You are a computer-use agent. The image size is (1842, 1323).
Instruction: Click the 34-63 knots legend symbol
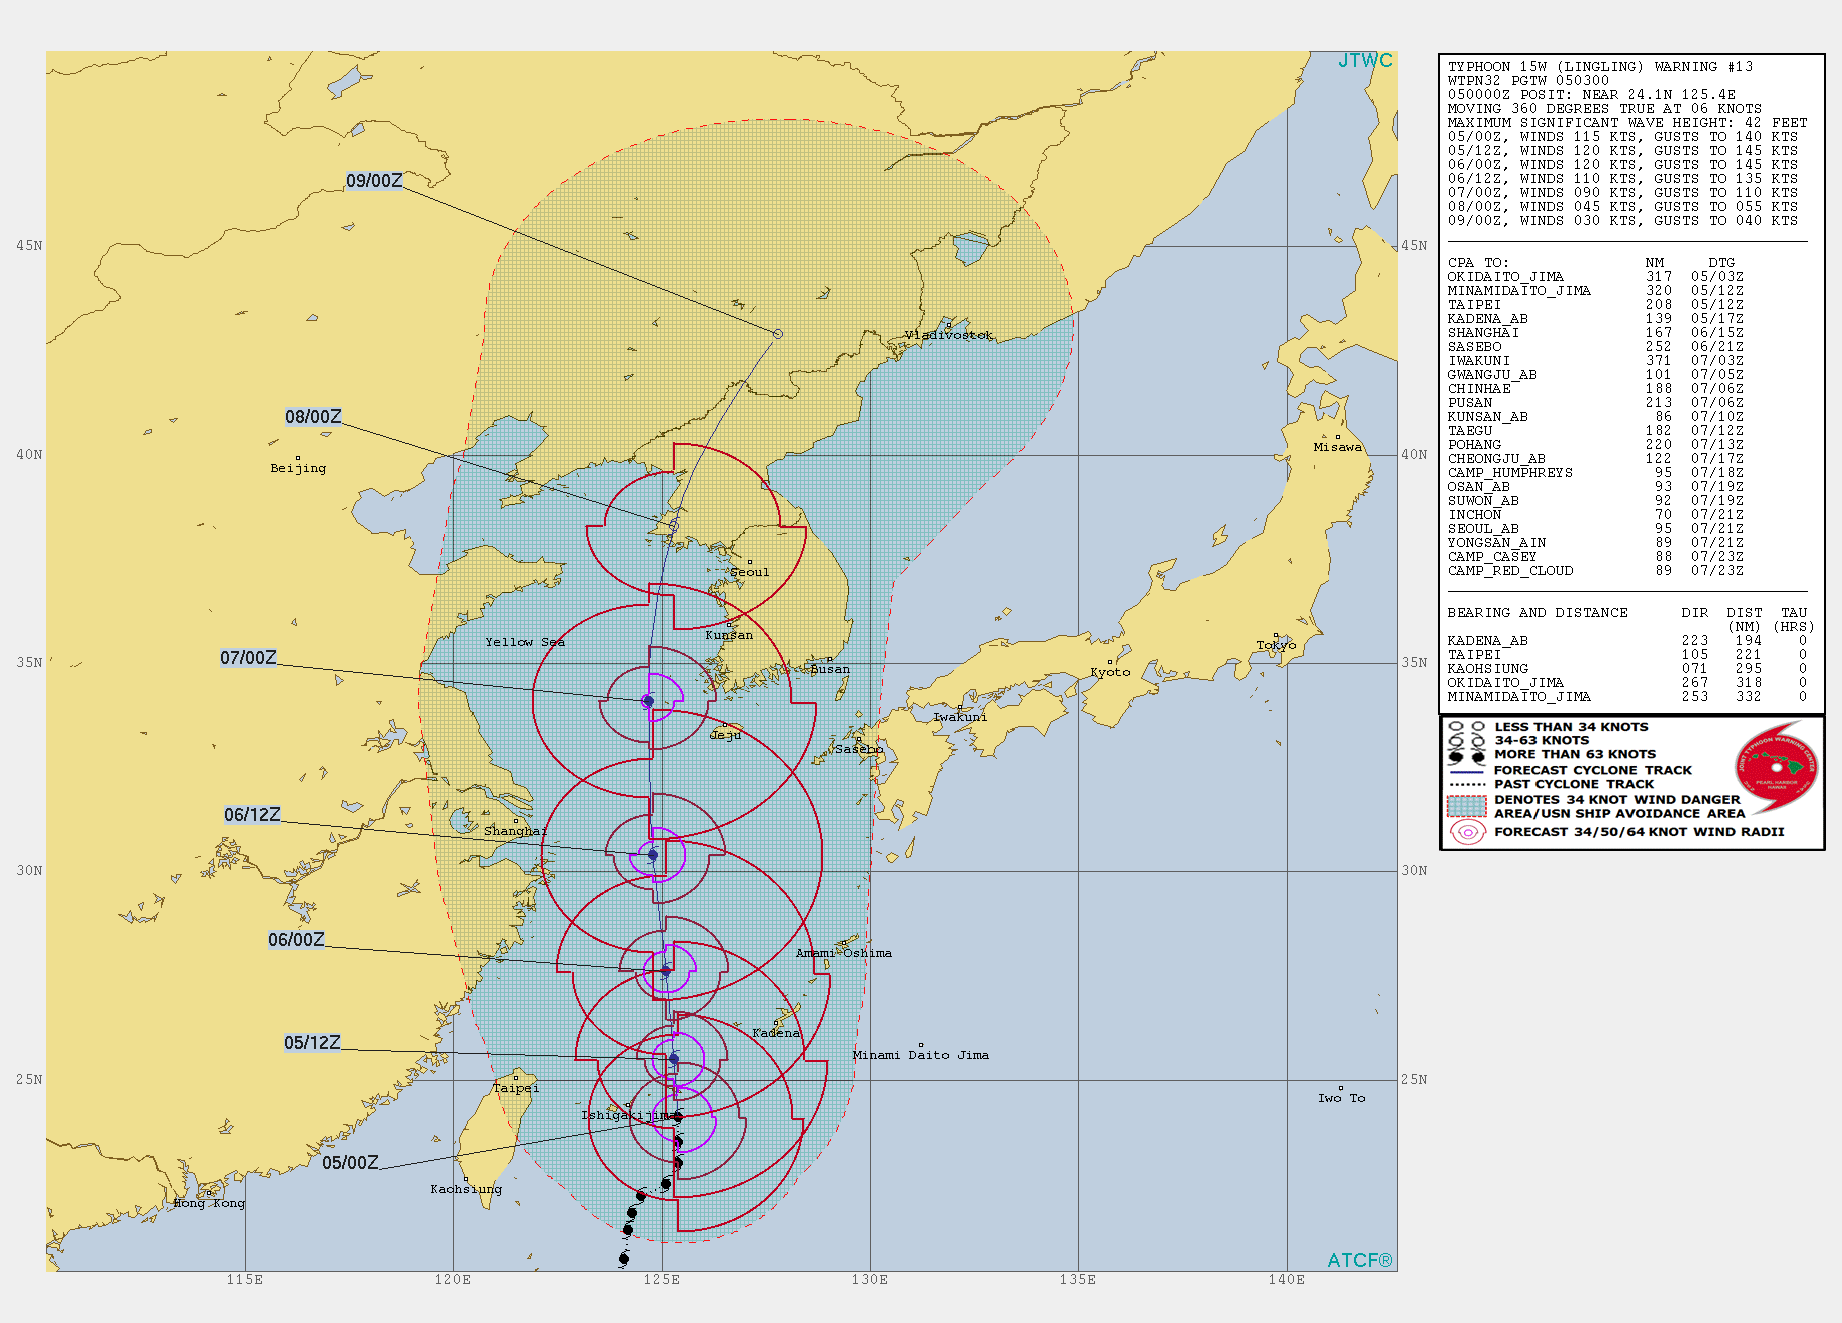(x=1467, y=741)
